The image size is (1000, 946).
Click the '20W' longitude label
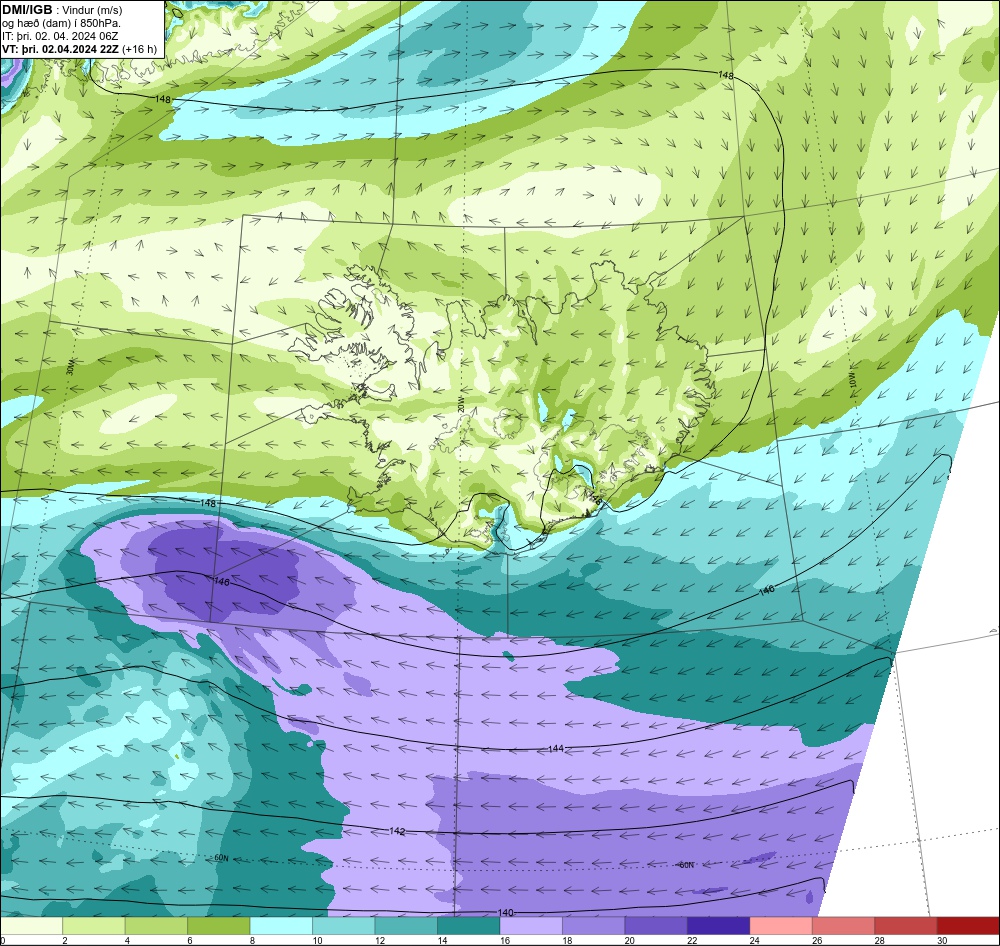pyautogui.click(x=461, y=404)
